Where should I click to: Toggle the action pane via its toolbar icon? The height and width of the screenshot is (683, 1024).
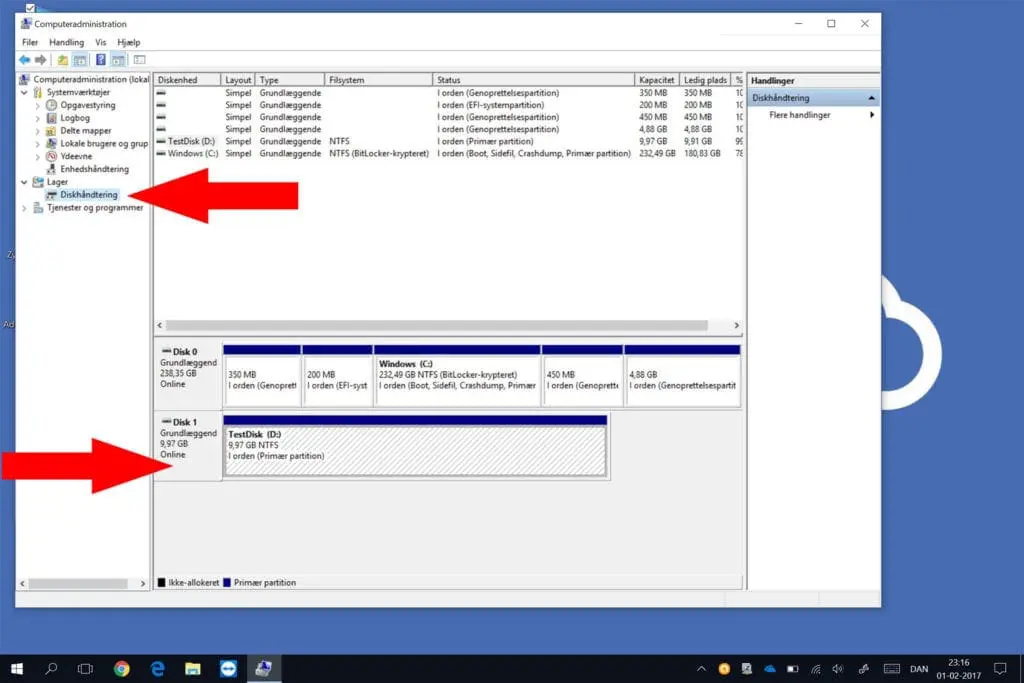118,59
